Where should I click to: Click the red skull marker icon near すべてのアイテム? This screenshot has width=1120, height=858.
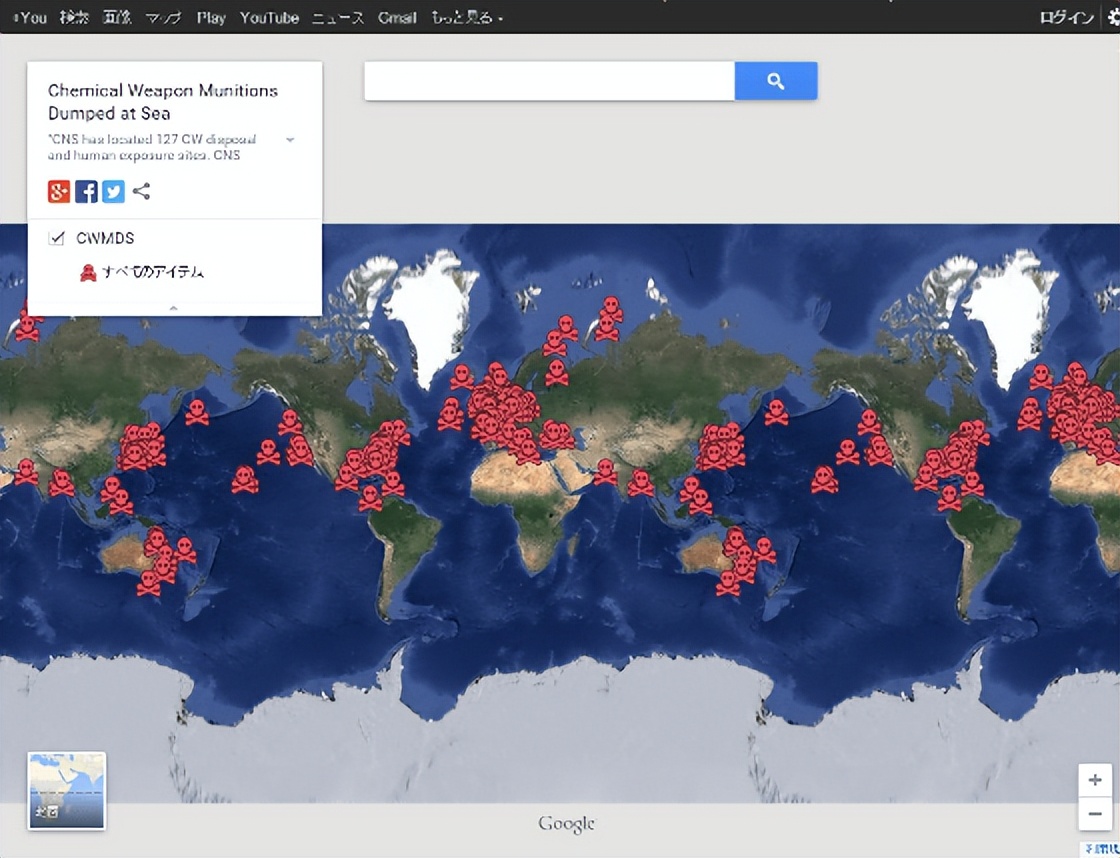pyautogui.click(x=89, y=271)
